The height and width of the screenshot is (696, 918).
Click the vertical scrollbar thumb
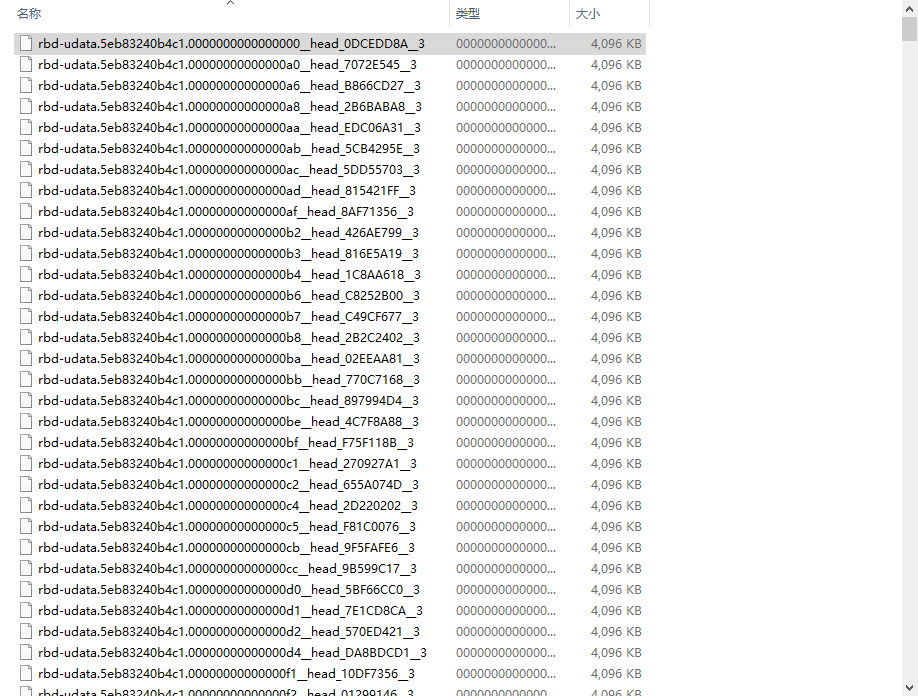909,29
